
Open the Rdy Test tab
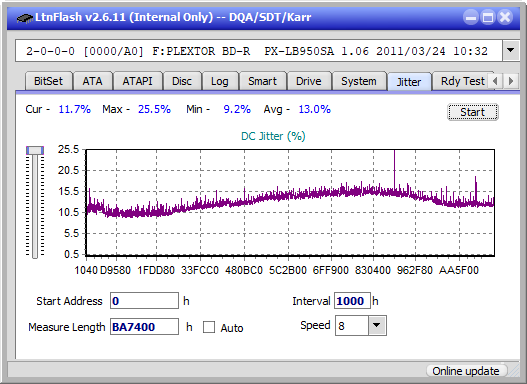pos(462,81)
